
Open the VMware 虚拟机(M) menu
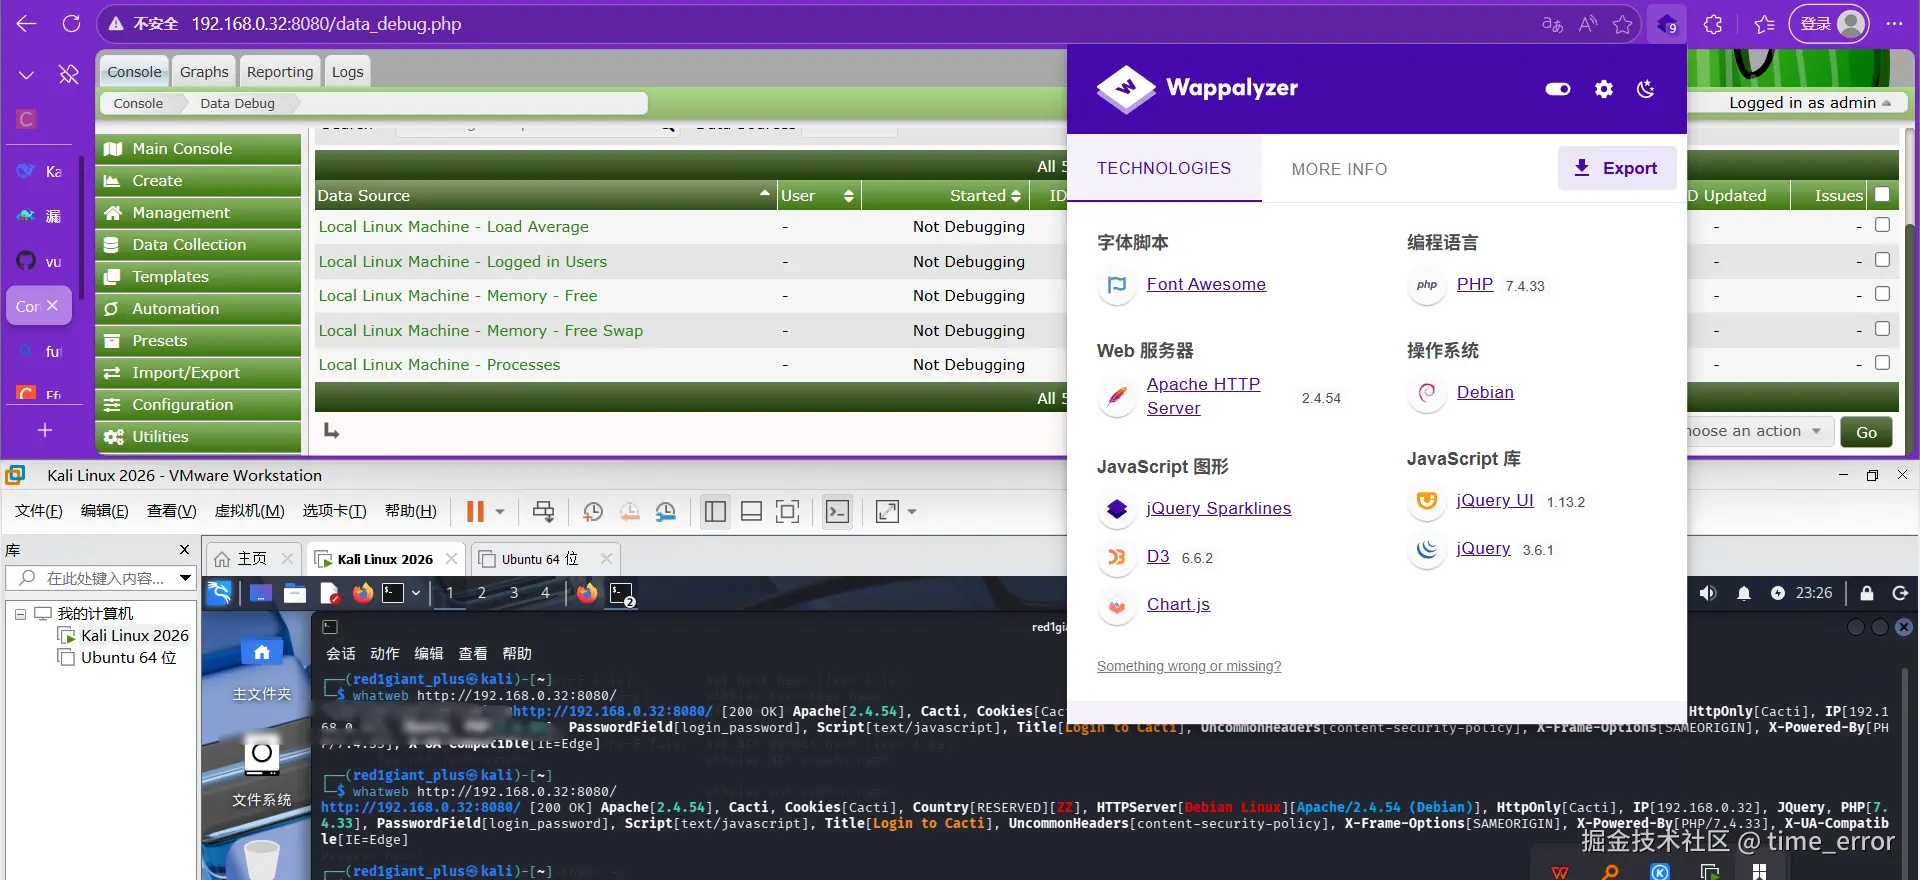tap(250, 511)
